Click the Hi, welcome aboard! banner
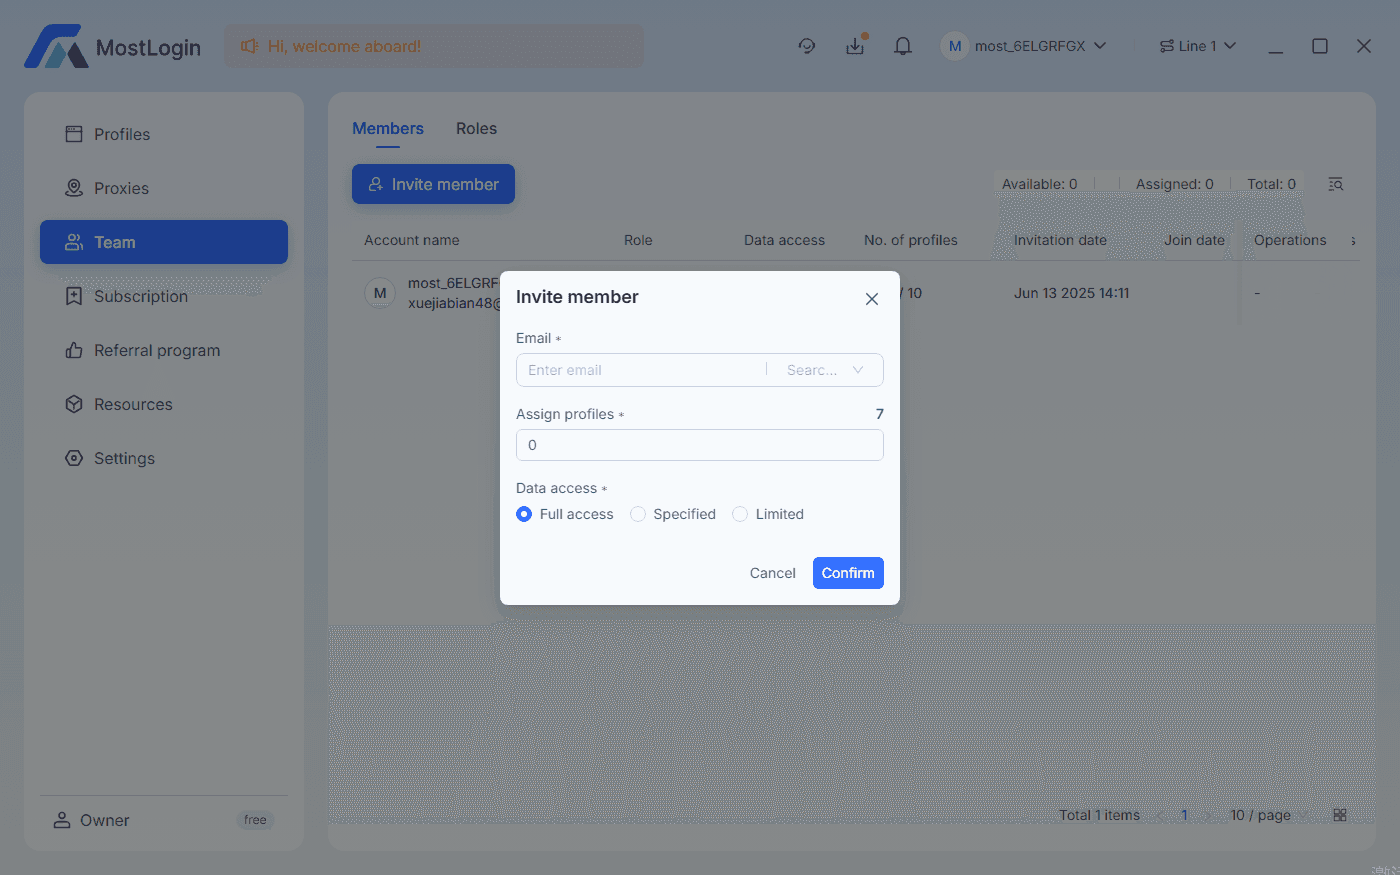 (434, 46)
